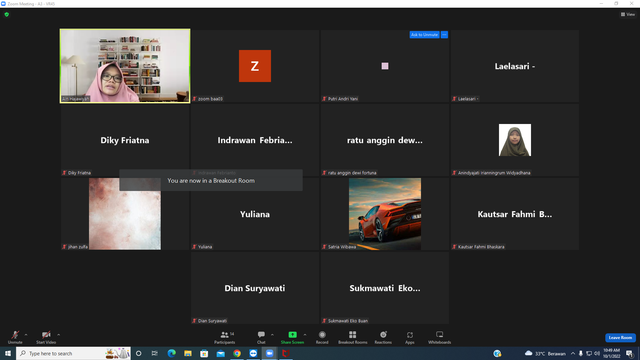
Task: Click the Yuliana participant tile
Action: pos(255,214)
